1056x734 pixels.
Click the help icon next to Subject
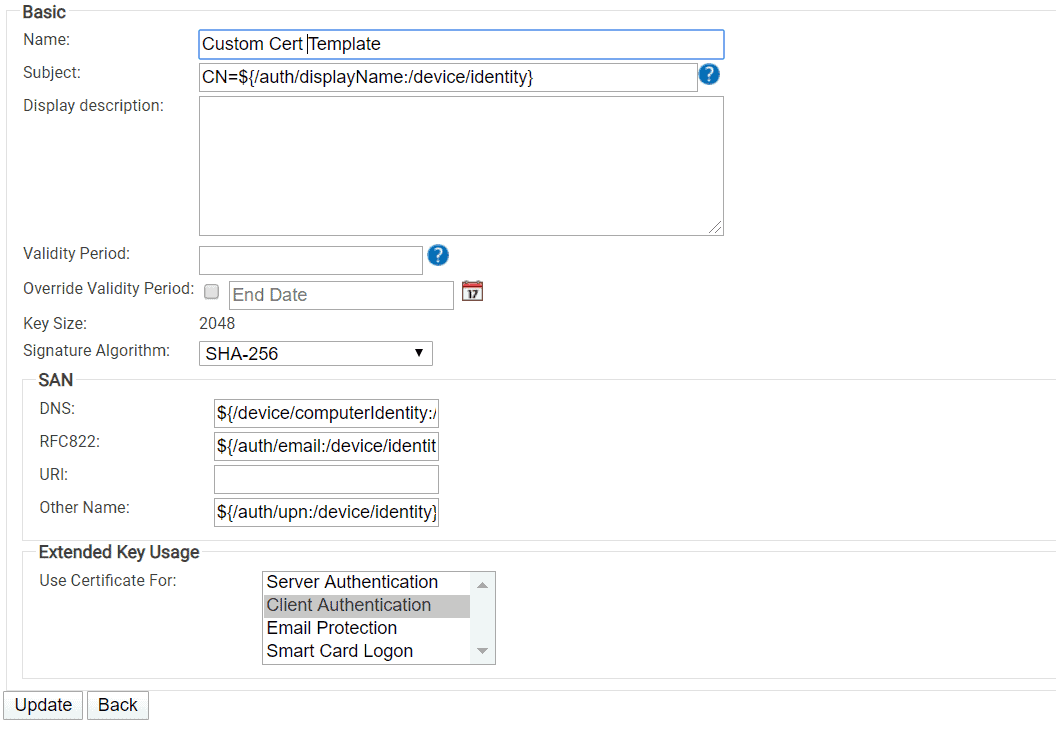(x=709, y=74)
